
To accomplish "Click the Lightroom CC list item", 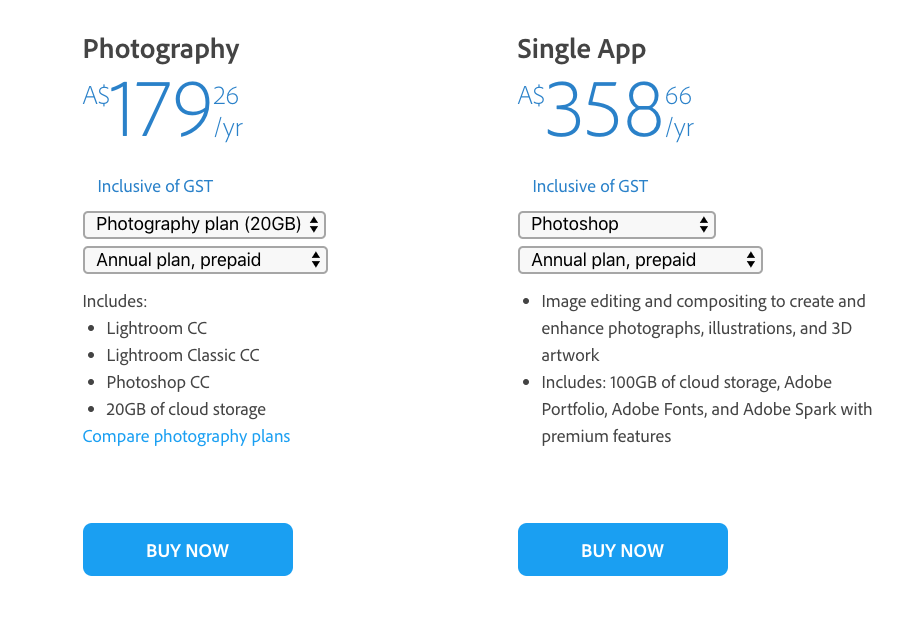I will click(x=156, y=328).
